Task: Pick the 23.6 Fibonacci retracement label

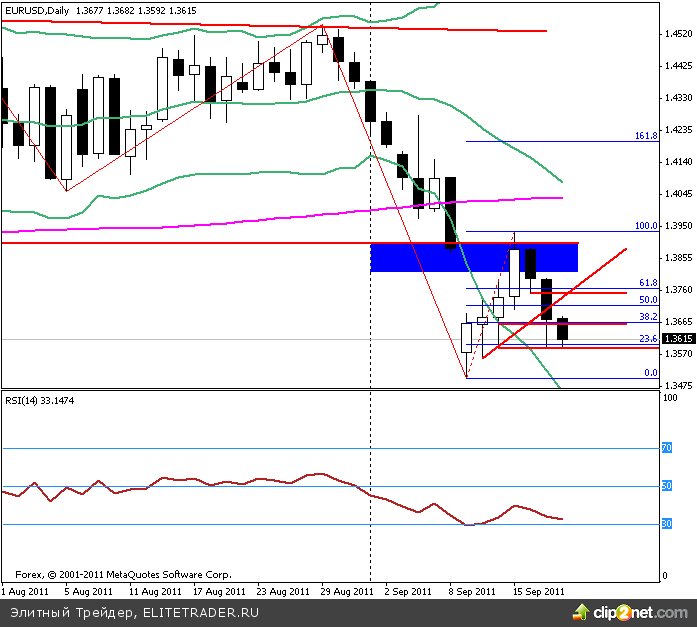Action: (648, 339)
